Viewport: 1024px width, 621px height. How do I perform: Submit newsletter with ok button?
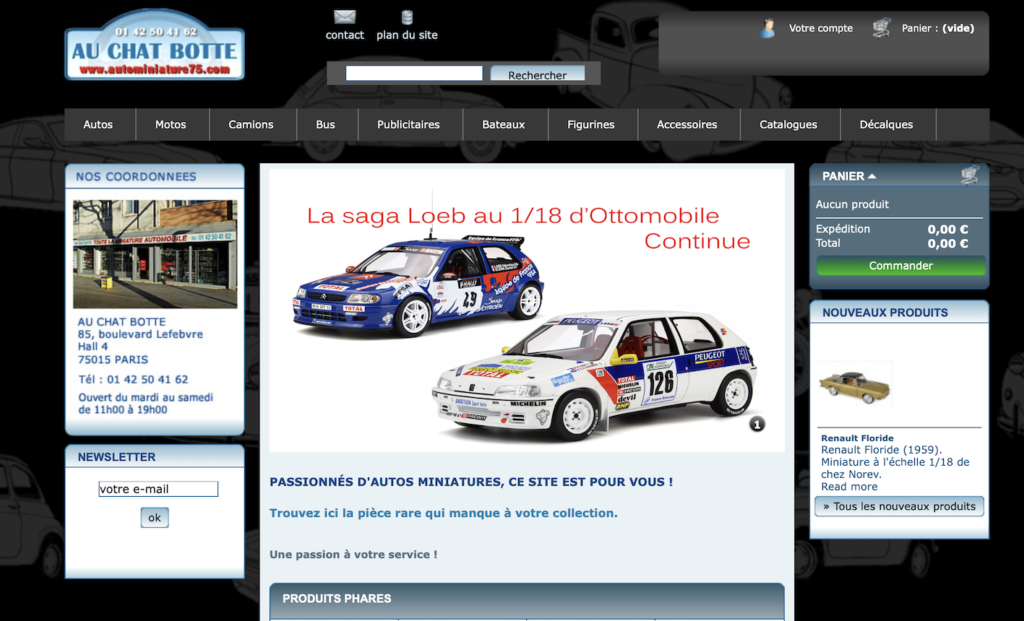click(154, 518)
